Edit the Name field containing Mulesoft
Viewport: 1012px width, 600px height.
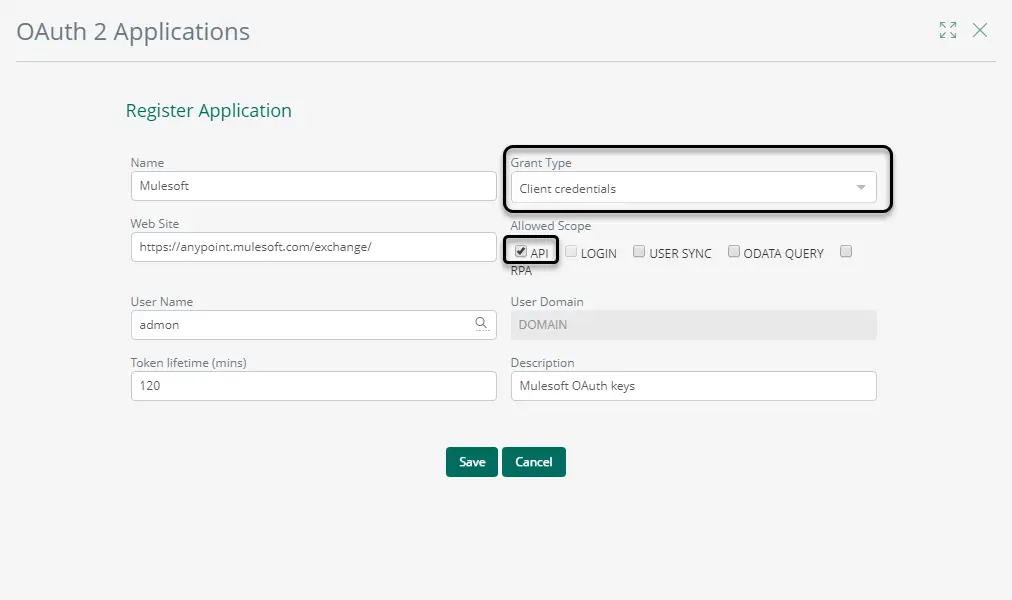[x=314, y=186]
